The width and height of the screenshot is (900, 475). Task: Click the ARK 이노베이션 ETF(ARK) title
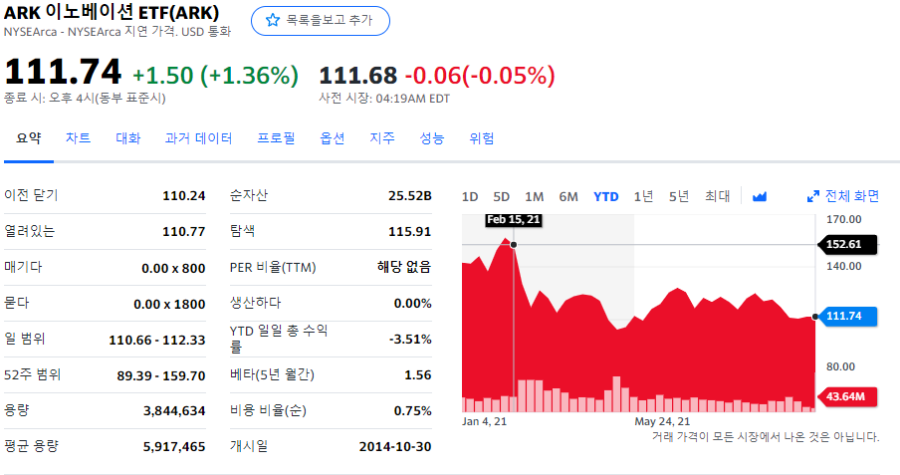(x=112, y=13)
